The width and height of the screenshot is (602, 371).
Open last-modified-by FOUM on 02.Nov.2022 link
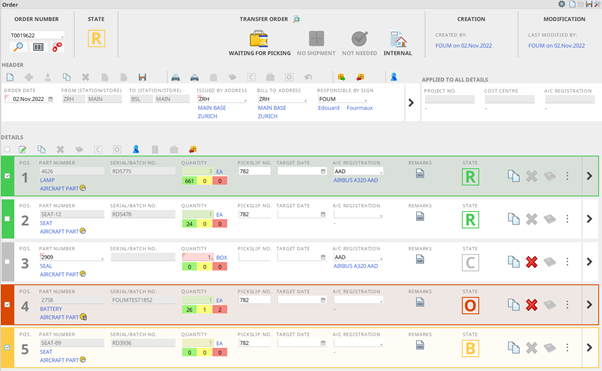(556, 45)
